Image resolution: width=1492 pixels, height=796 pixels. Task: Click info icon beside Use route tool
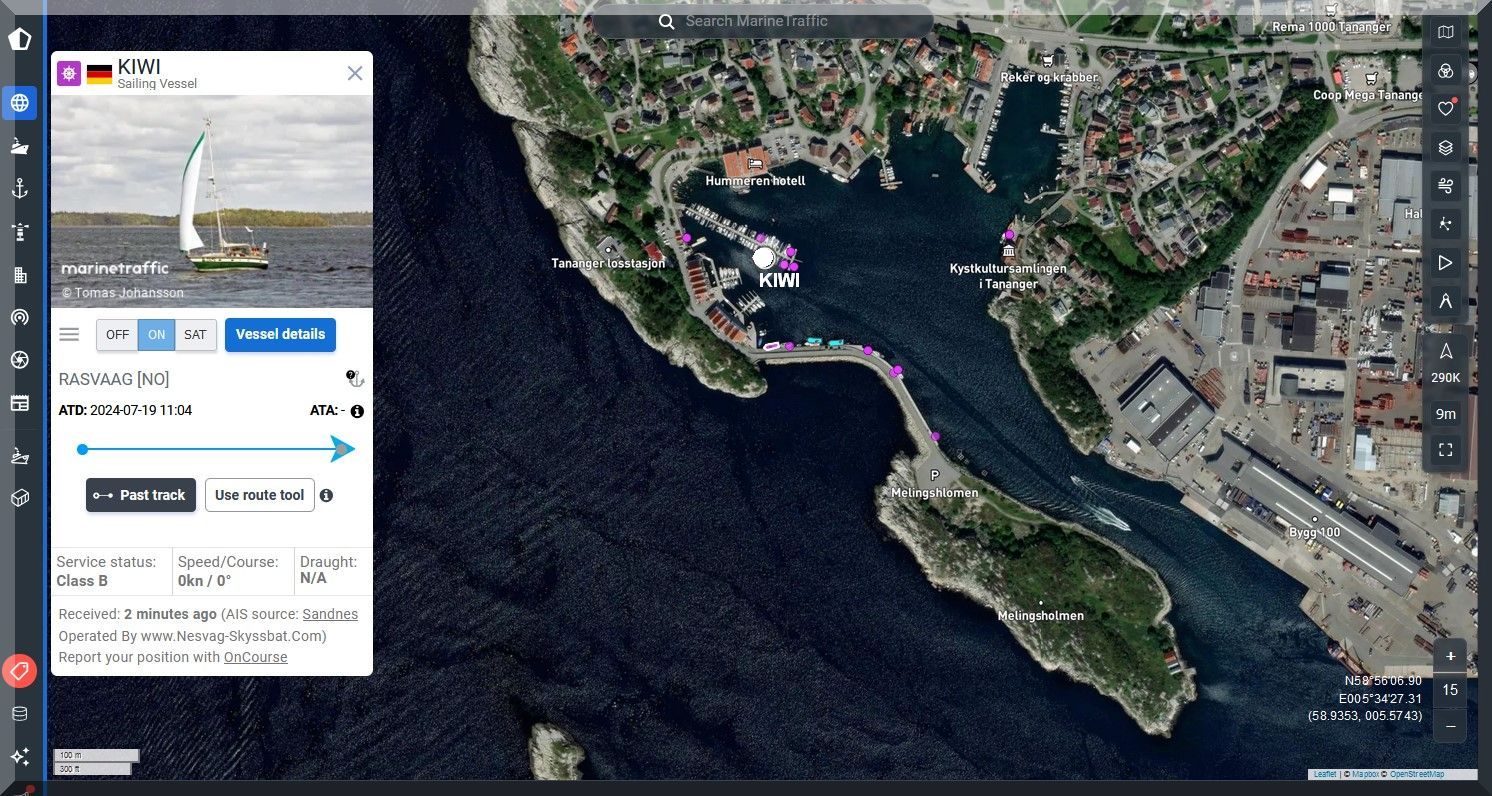click(x=326, y=495)
